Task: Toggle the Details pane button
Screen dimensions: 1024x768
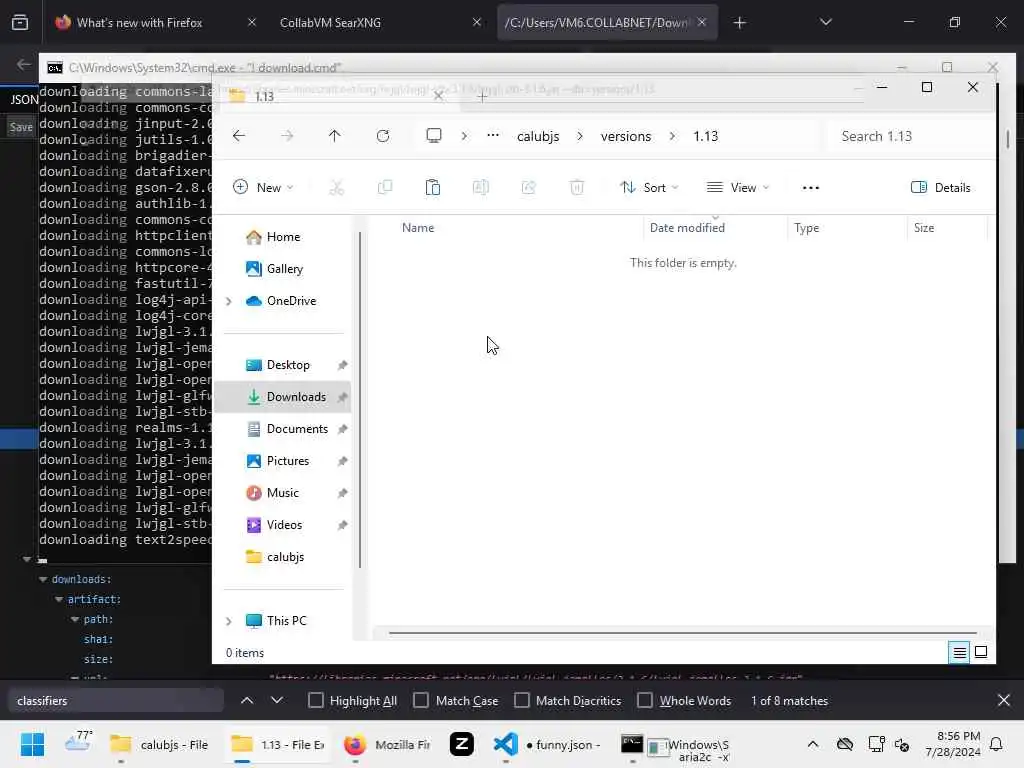Action: (940, 188)
